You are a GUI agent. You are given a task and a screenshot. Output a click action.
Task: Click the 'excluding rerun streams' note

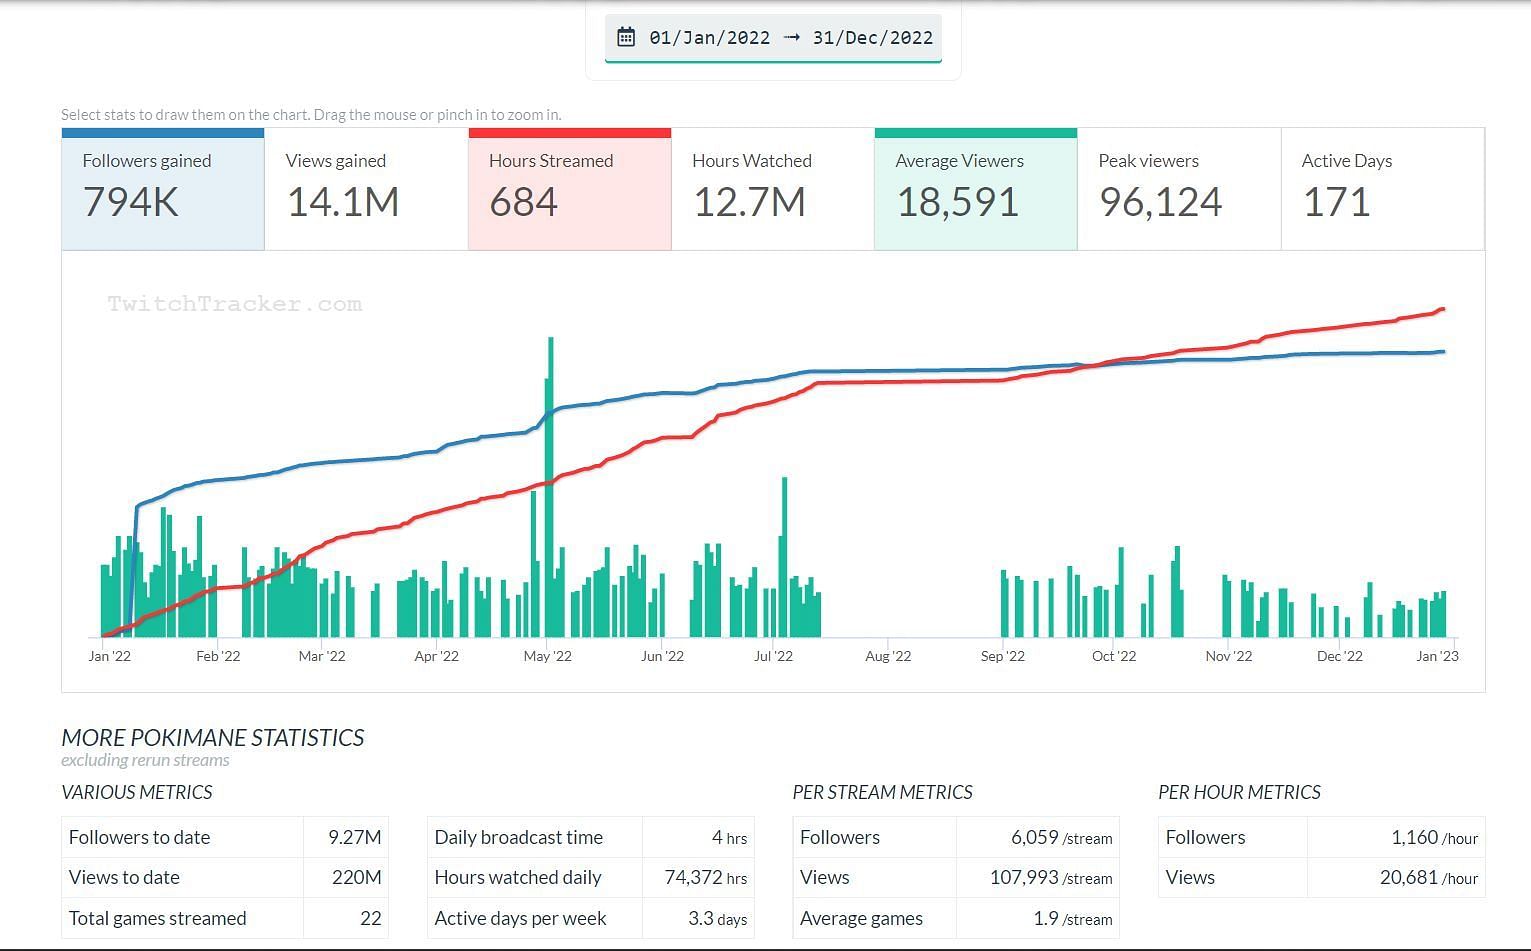point(145,760)
